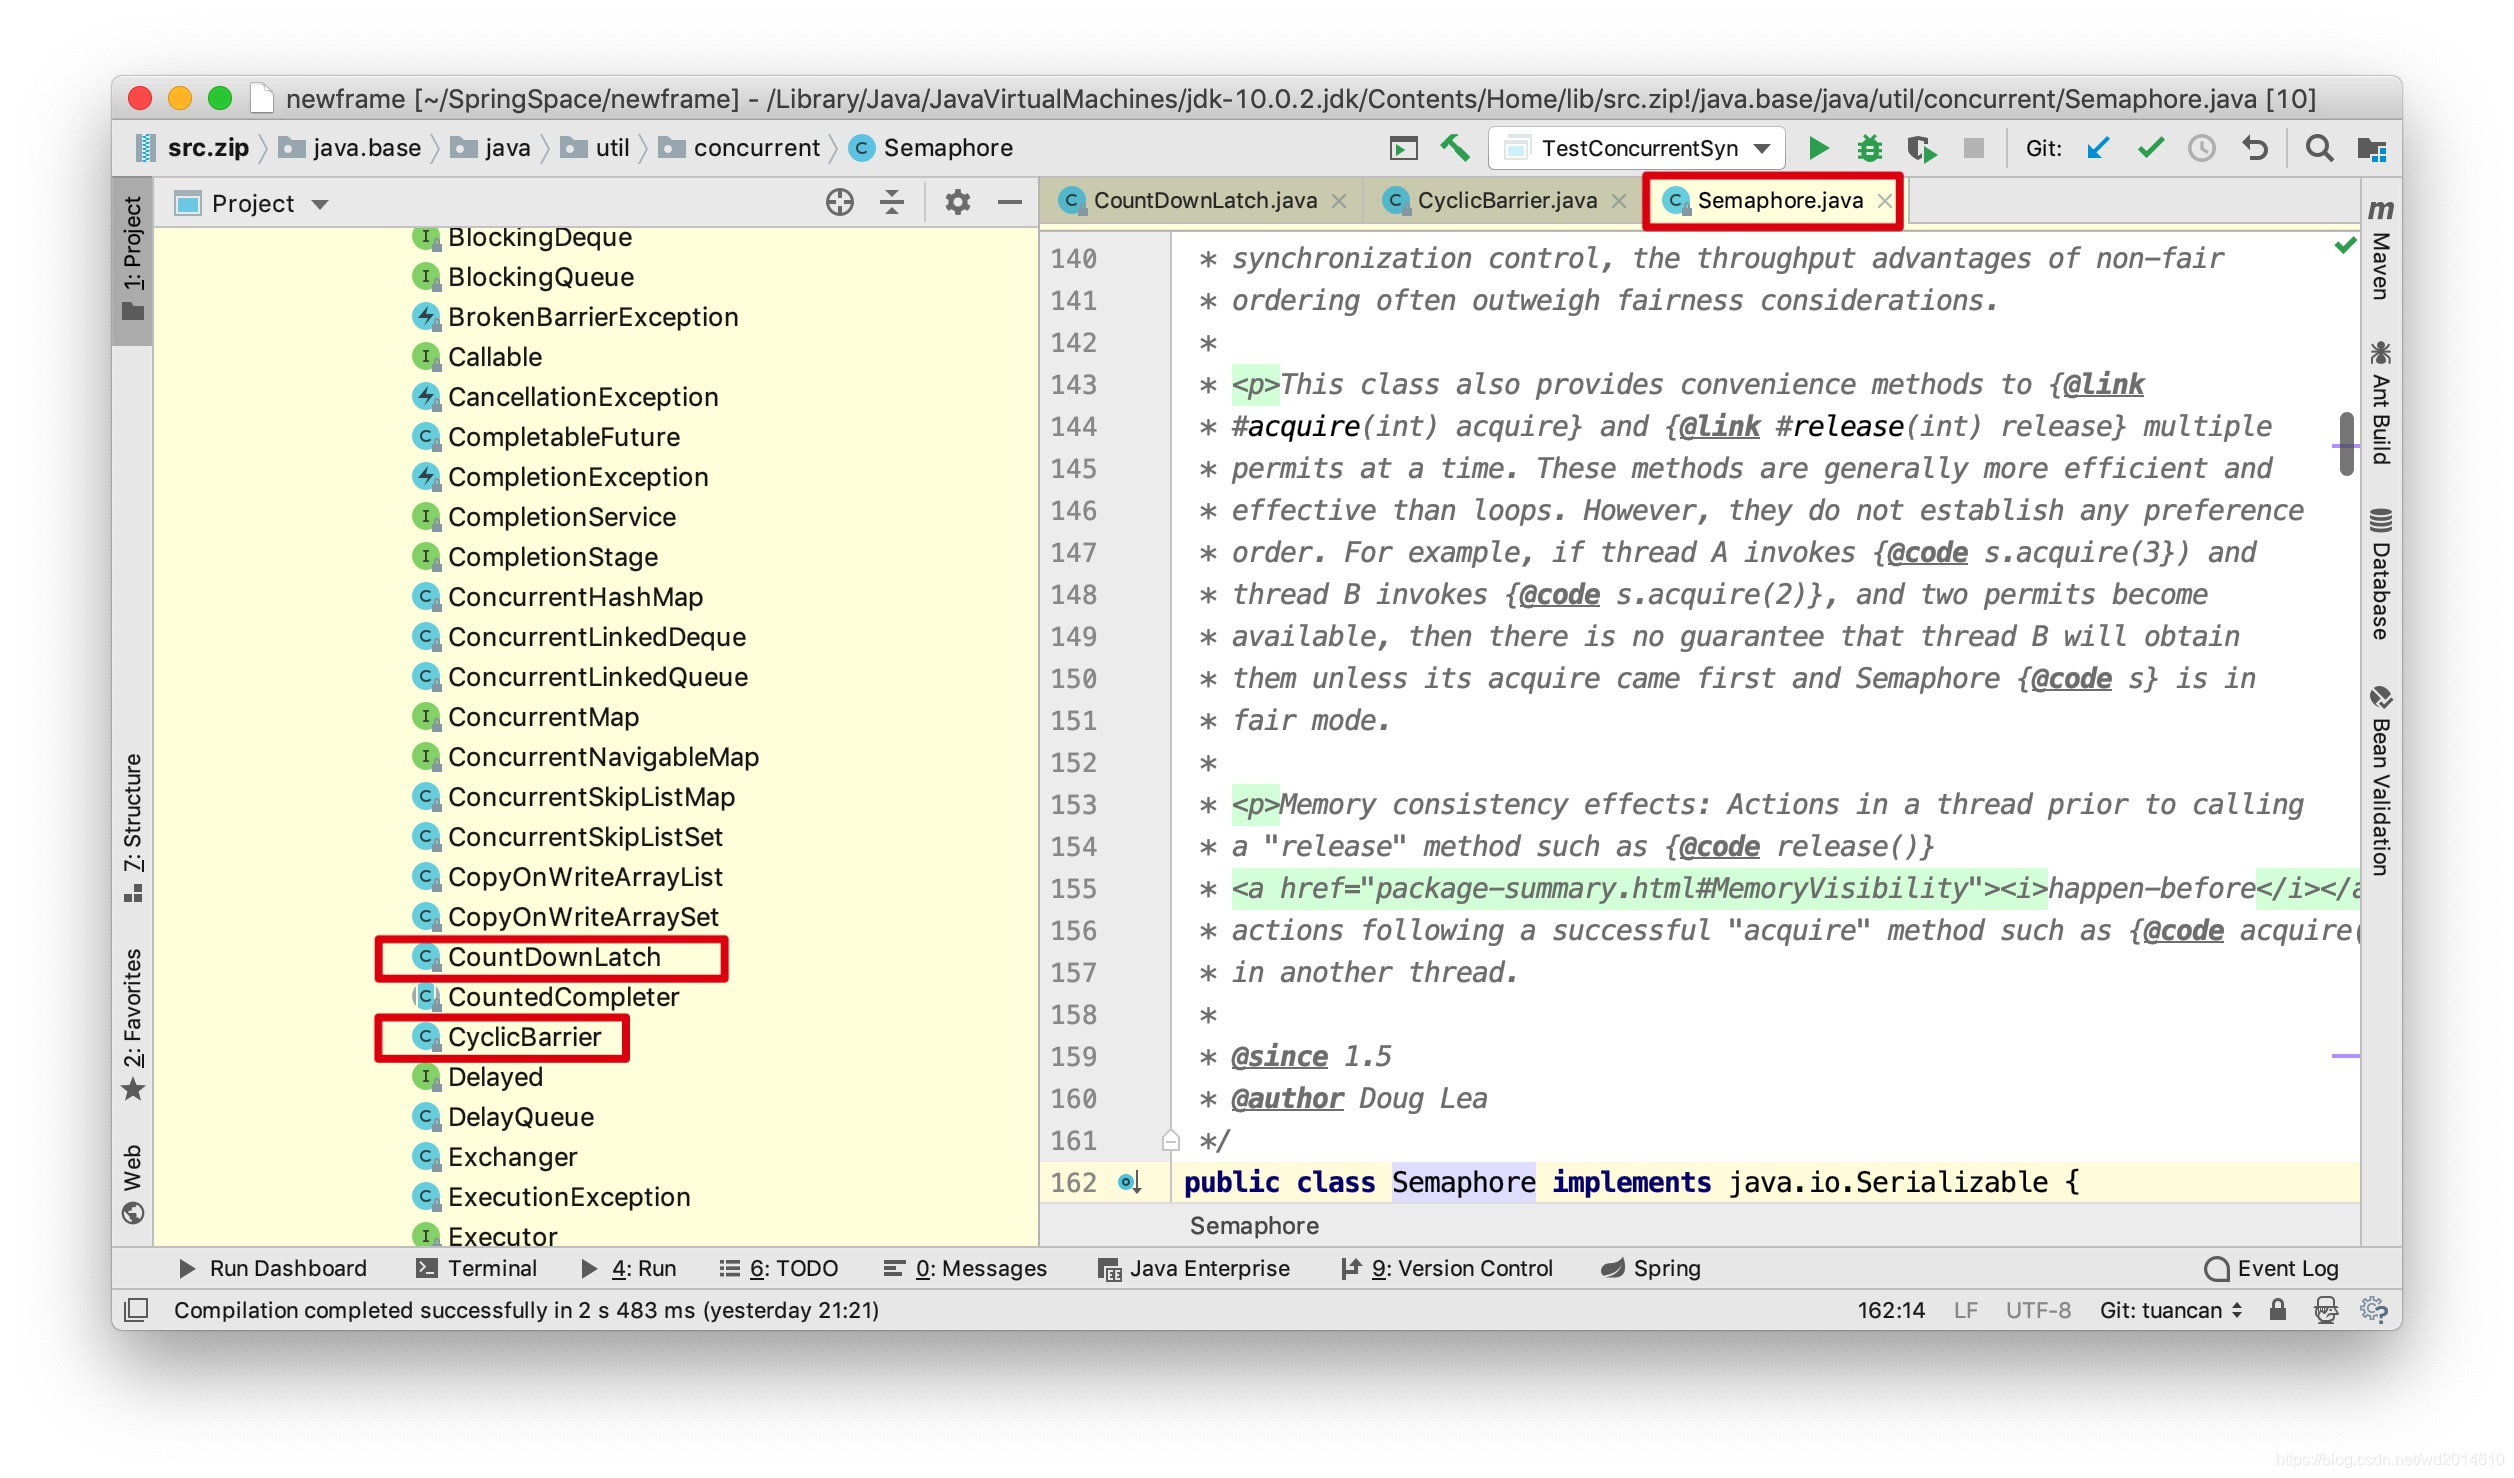Open Project panel settings gear

(x=957, y=203)
